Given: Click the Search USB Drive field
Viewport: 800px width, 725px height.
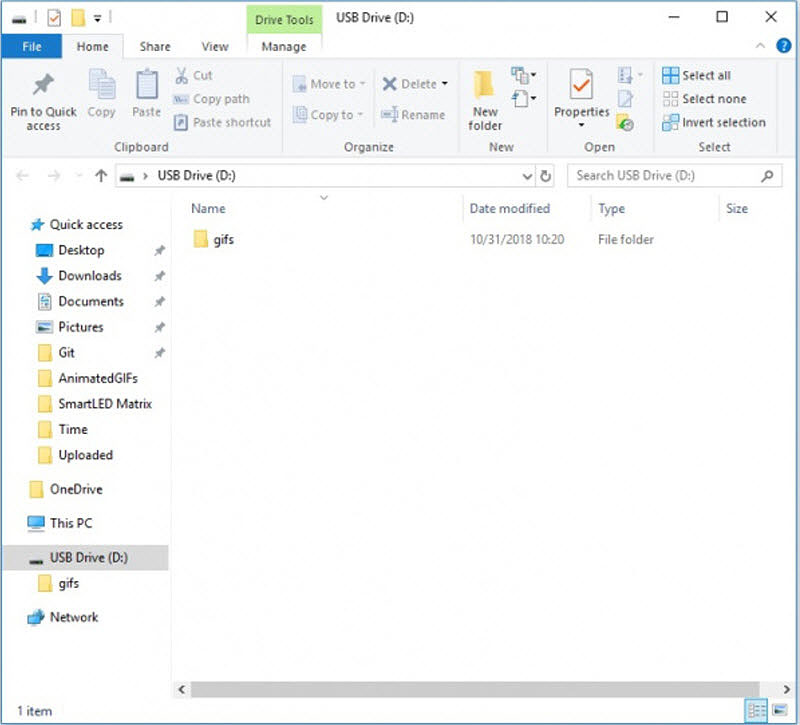Looking at the screenshot, I should coord(665,176).
